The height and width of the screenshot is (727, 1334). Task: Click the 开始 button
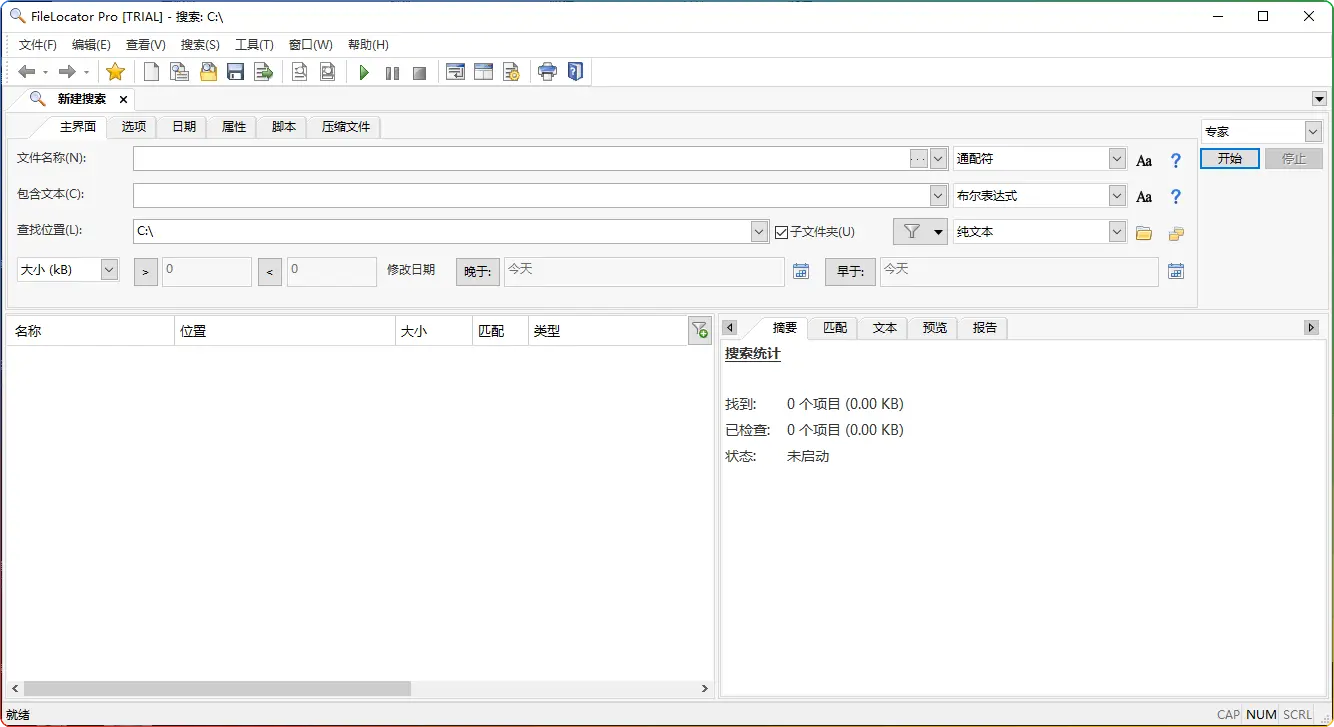1229,159
